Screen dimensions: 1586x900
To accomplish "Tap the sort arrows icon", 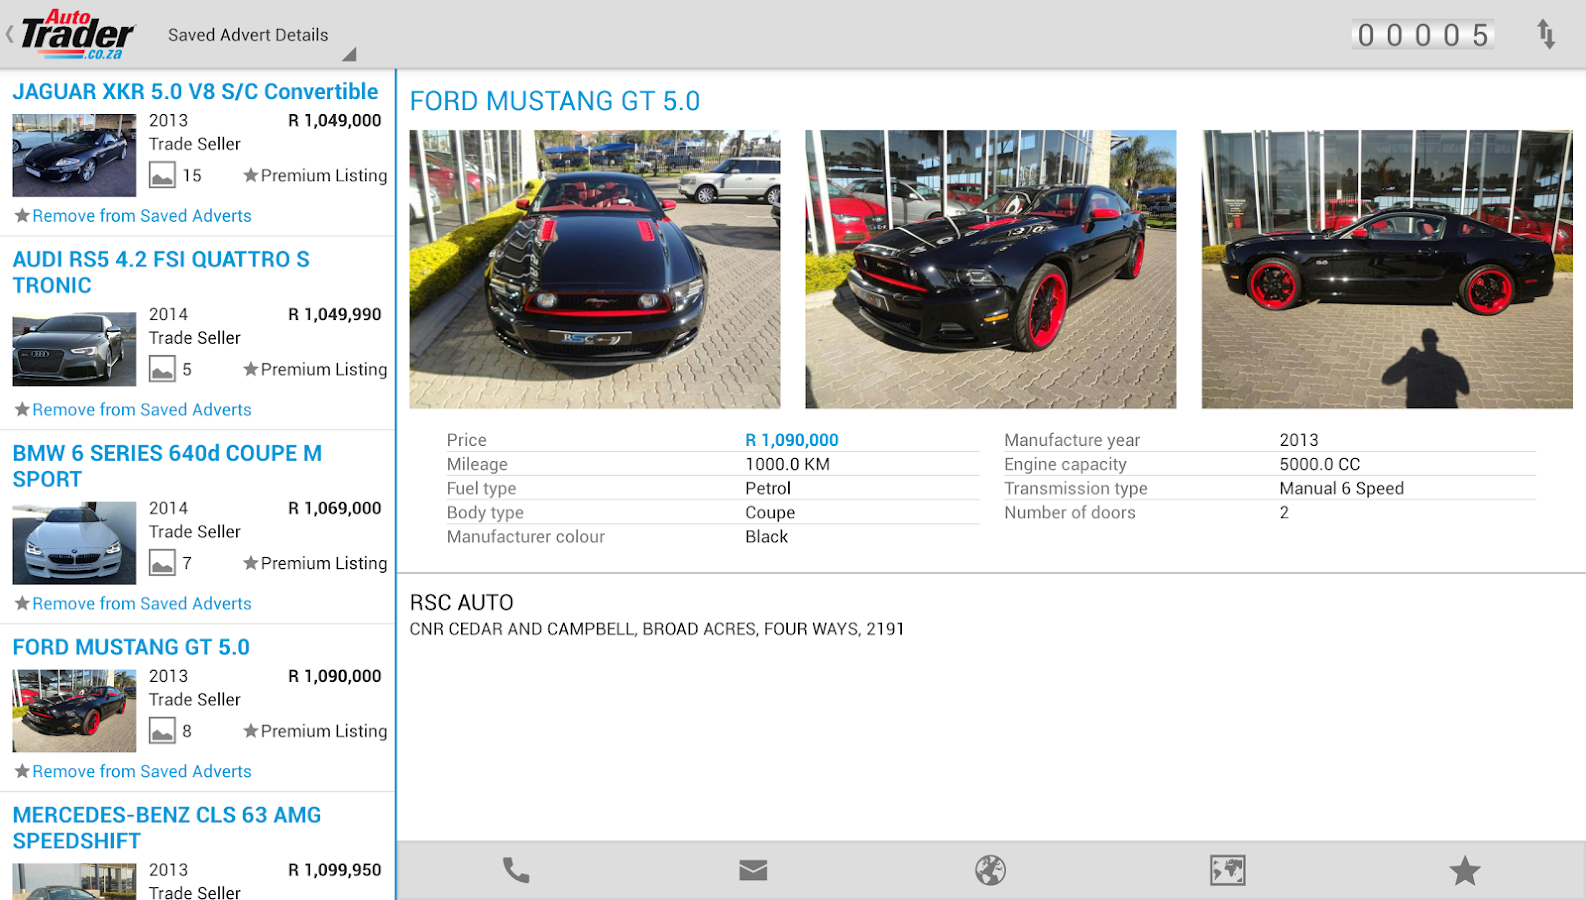I will tap(1546, 35).
